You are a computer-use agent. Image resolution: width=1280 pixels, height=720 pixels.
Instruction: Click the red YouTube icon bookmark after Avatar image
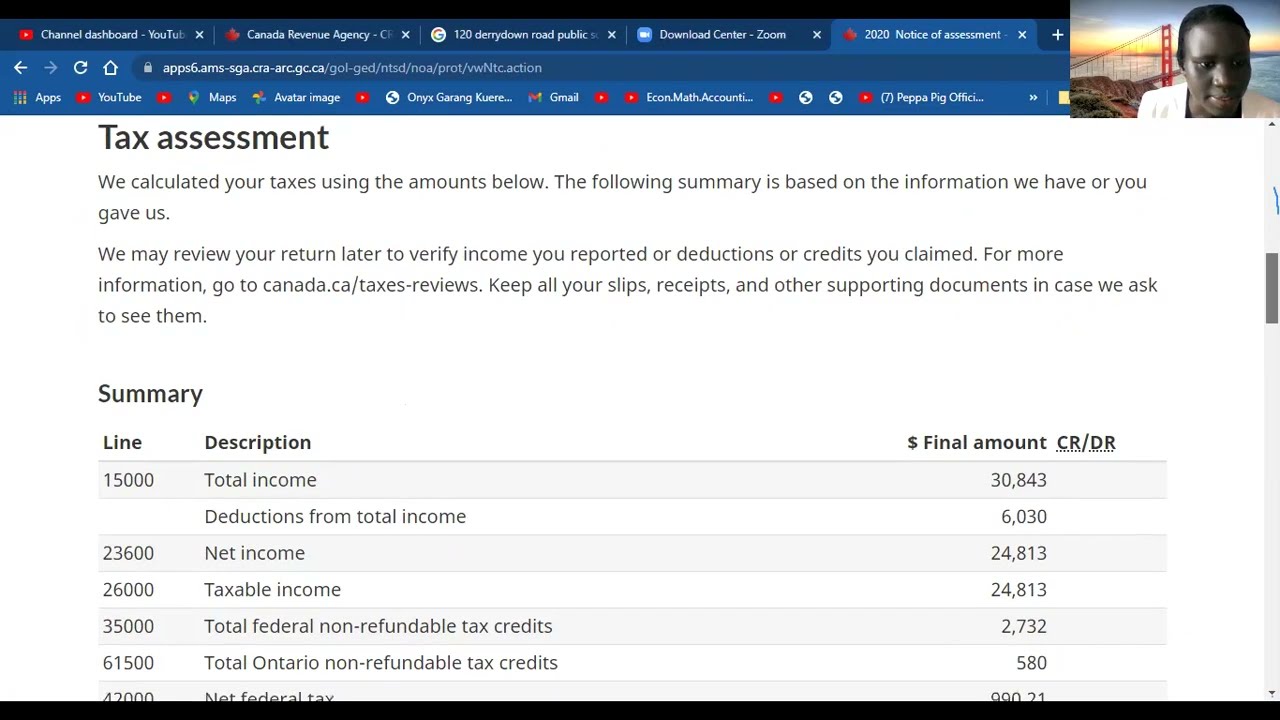362,97
